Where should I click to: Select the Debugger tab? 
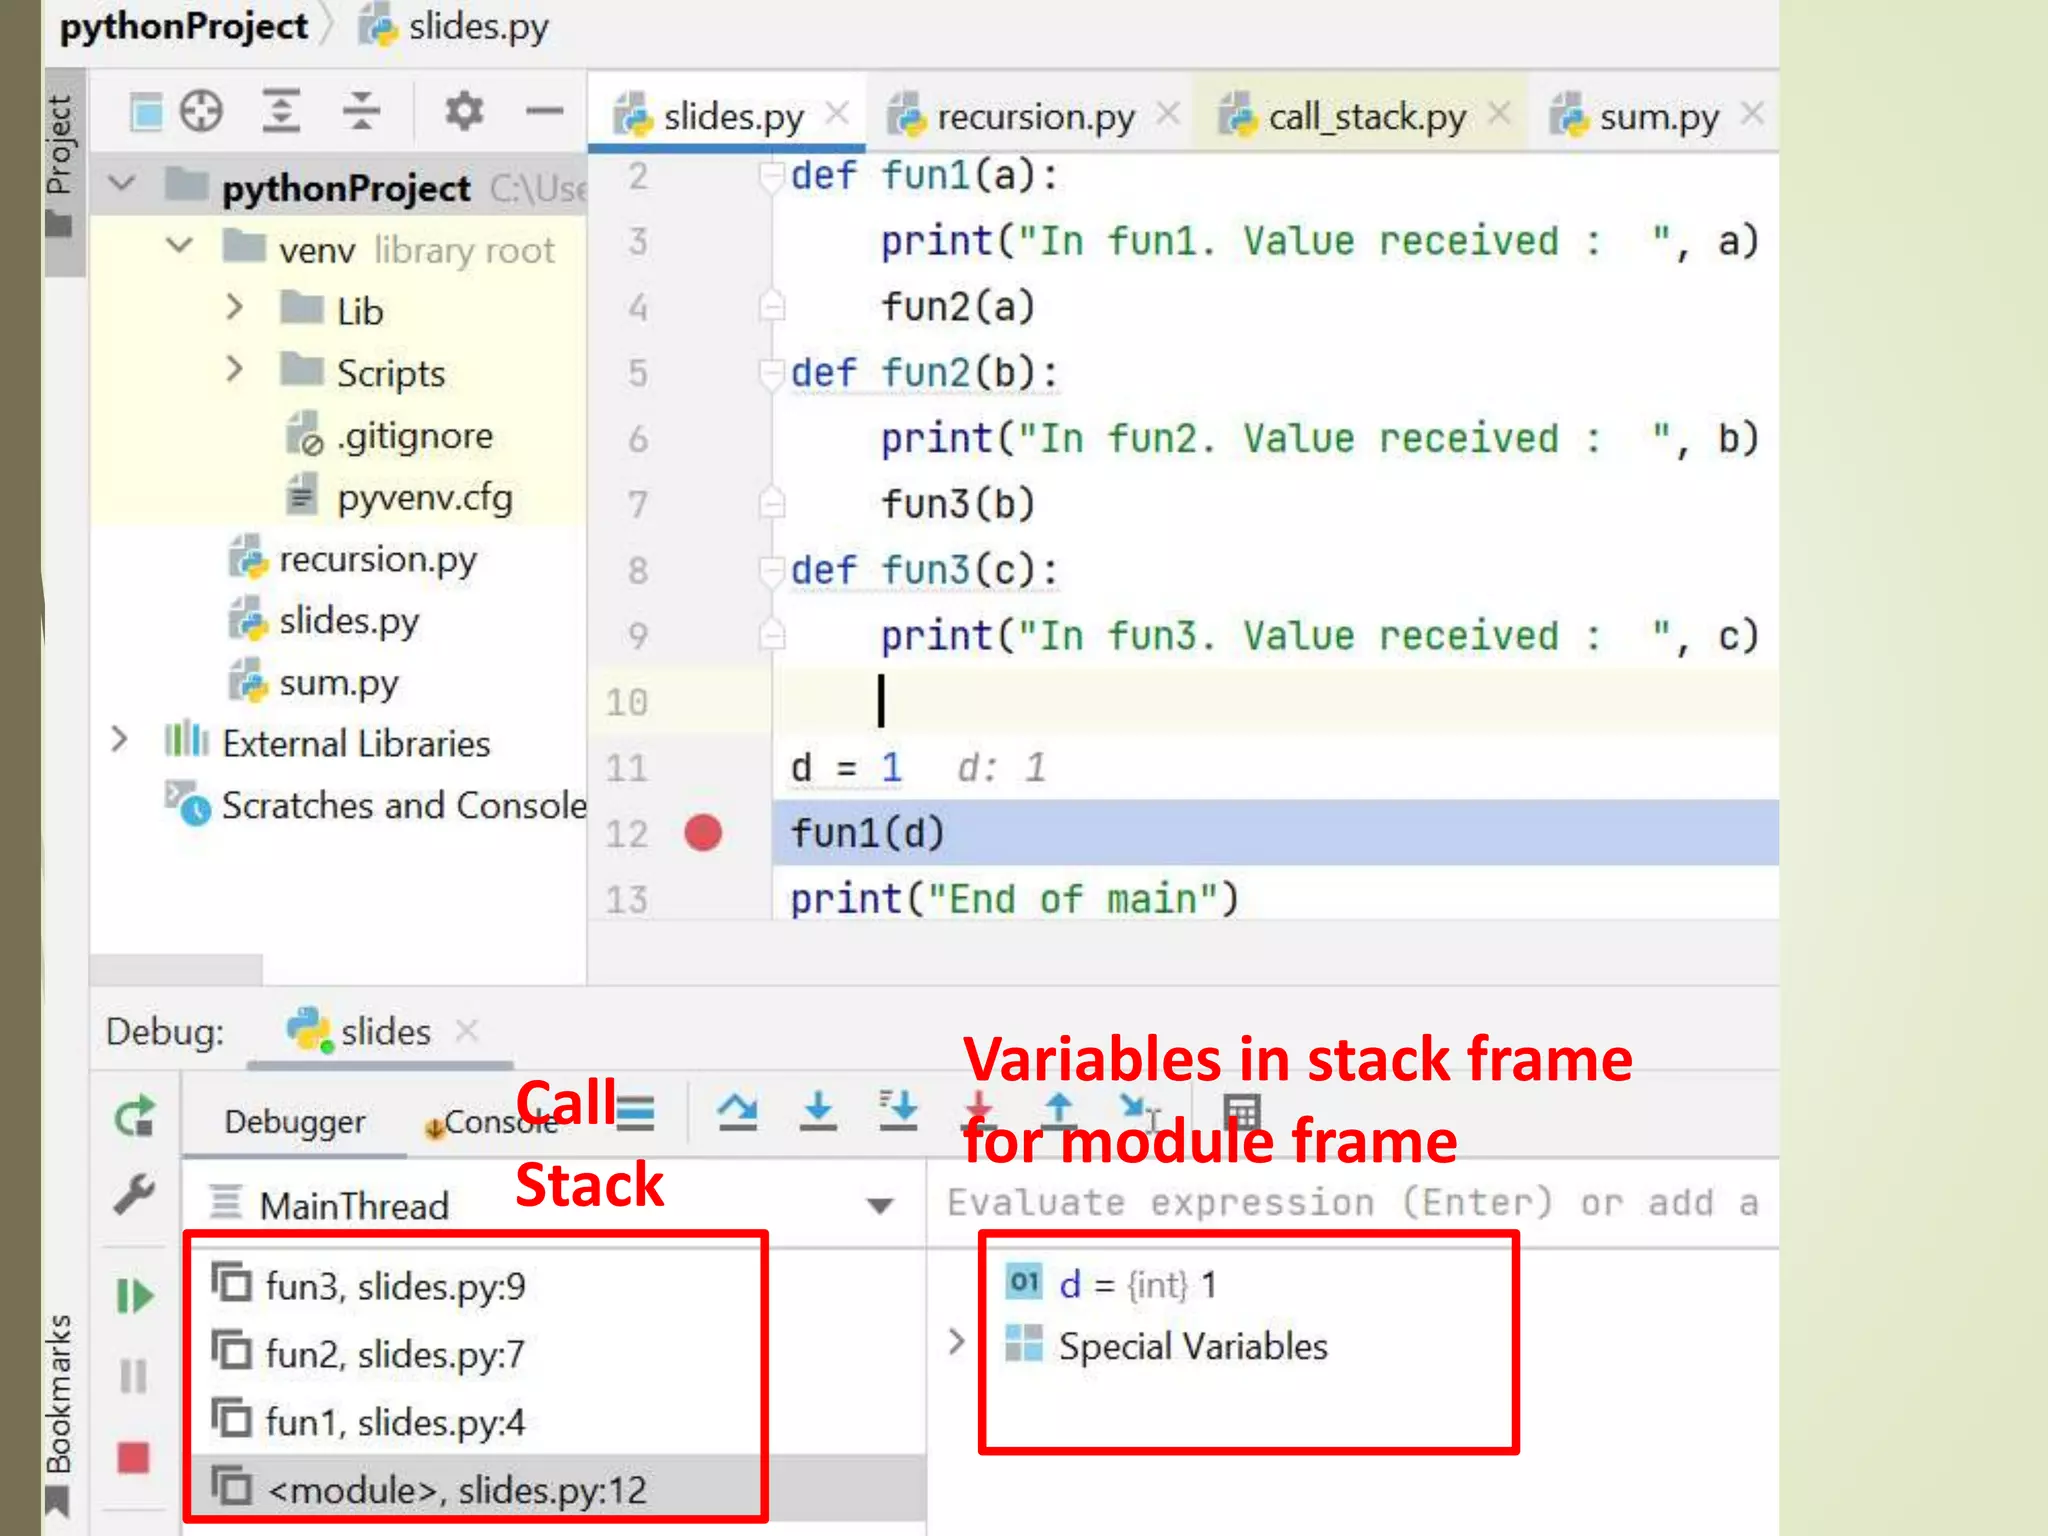[294, 1121]
